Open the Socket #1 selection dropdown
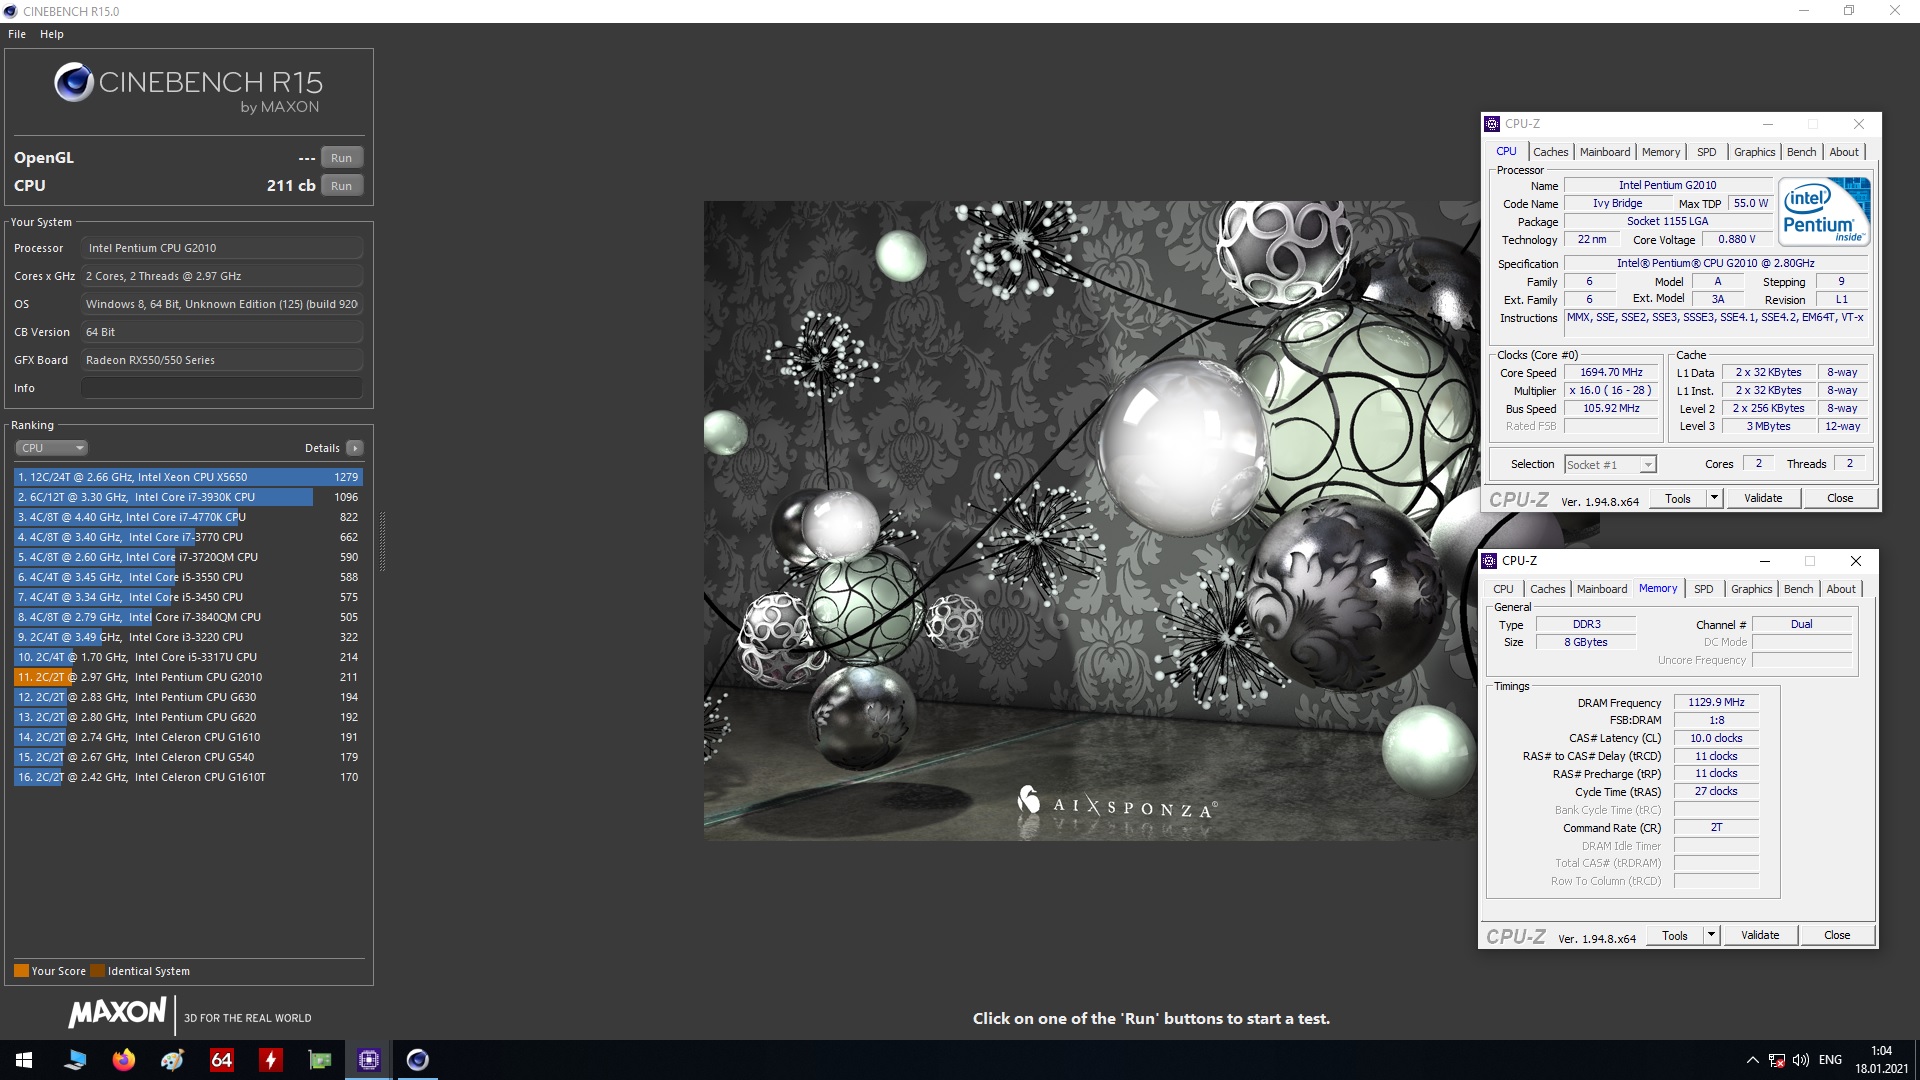This screenshot has width=1920, height=1080. pyautogui.click(x=1610, y=465)
